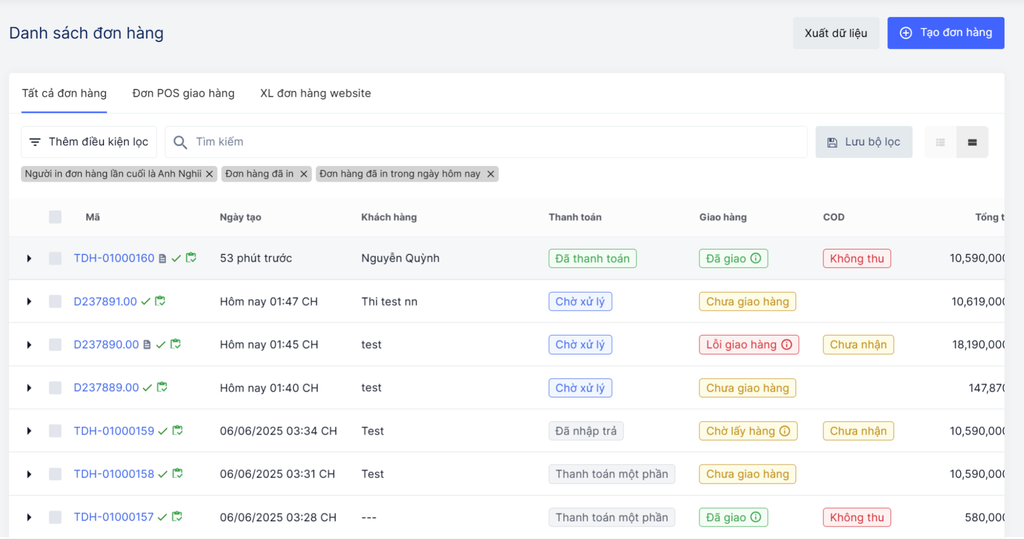Check the box for order TDH-01000160
The height and width of the screenshot is (539, 1024).
55,258
